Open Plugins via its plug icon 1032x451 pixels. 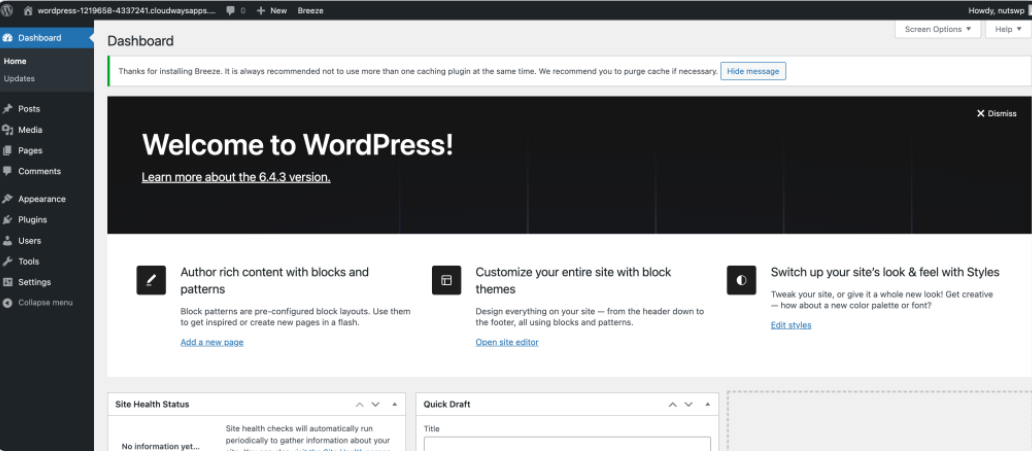click(8, 220)
